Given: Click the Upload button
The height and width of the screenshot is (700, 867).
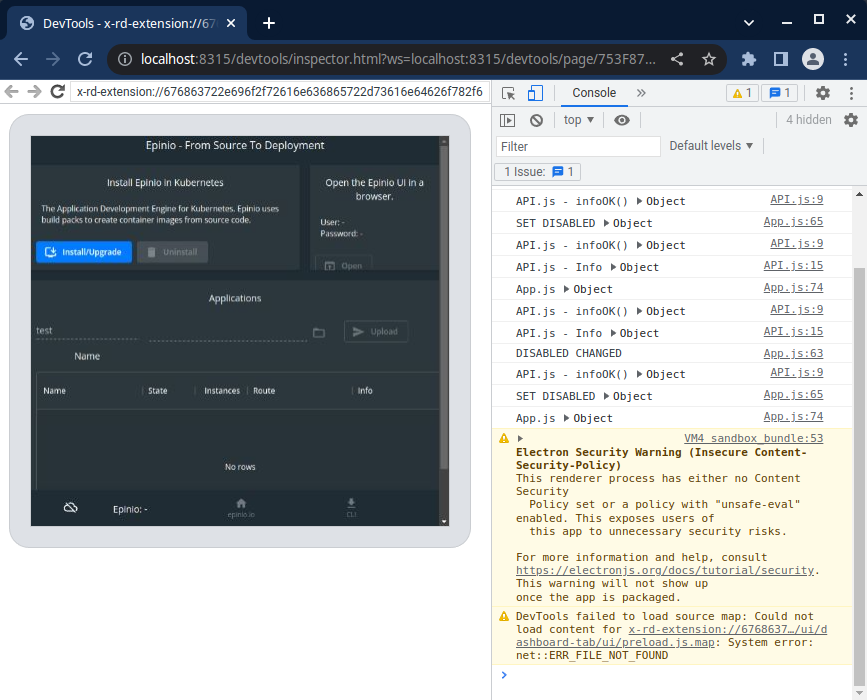Looking at the screenshot, I should click(x=376, y=332).
